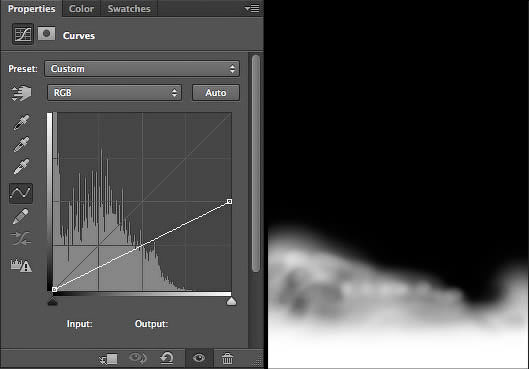This screenshot has height=369, width=529.
Task: Click the Output label
Action: [x=151, y=324]
